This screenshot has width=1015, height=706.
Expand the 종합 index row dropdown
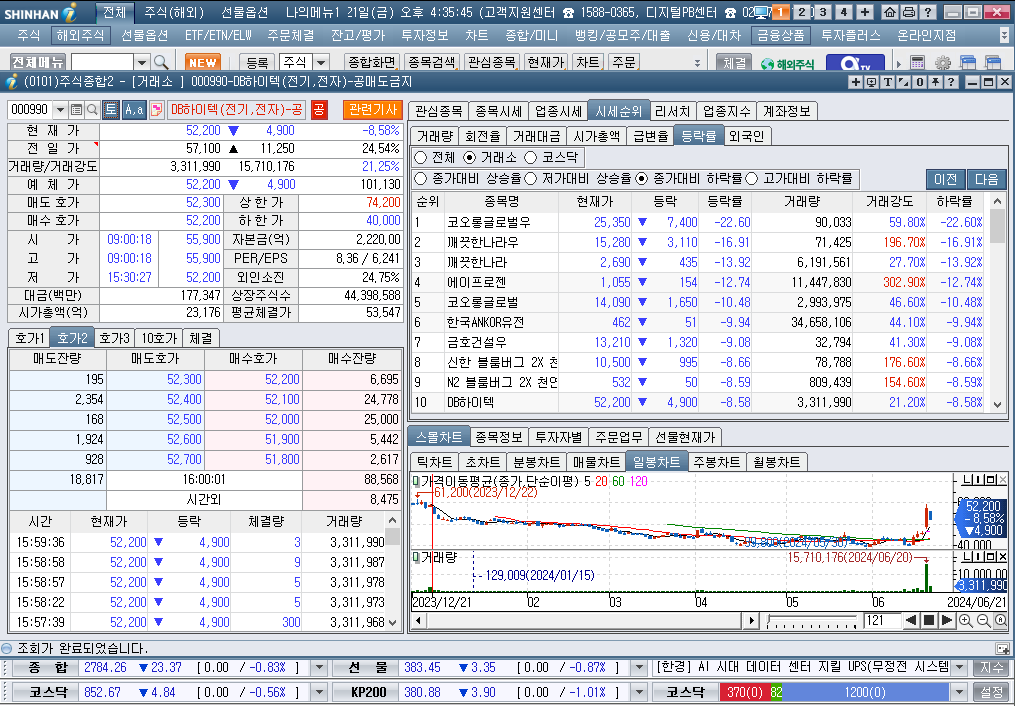319,667
